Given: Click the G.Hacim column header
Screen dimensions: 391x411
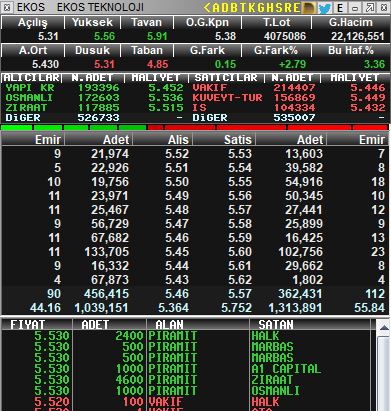Looking at the screenshot, I should 351,22.
